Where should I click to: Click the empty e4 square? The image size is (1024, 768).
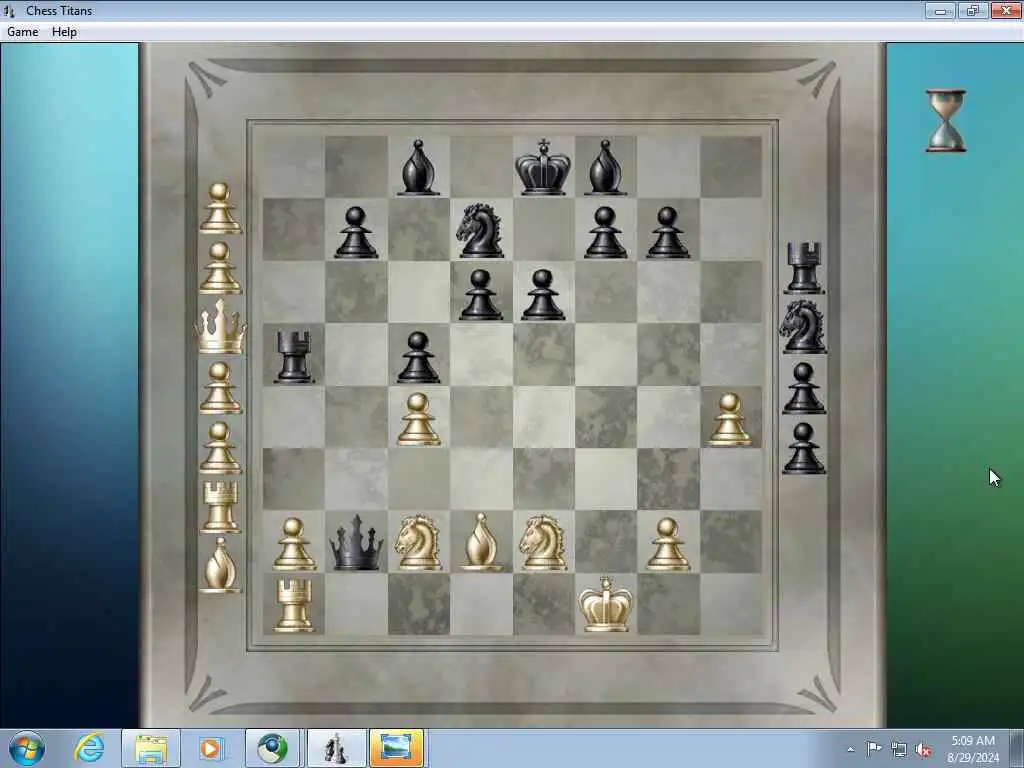(543, 417)
